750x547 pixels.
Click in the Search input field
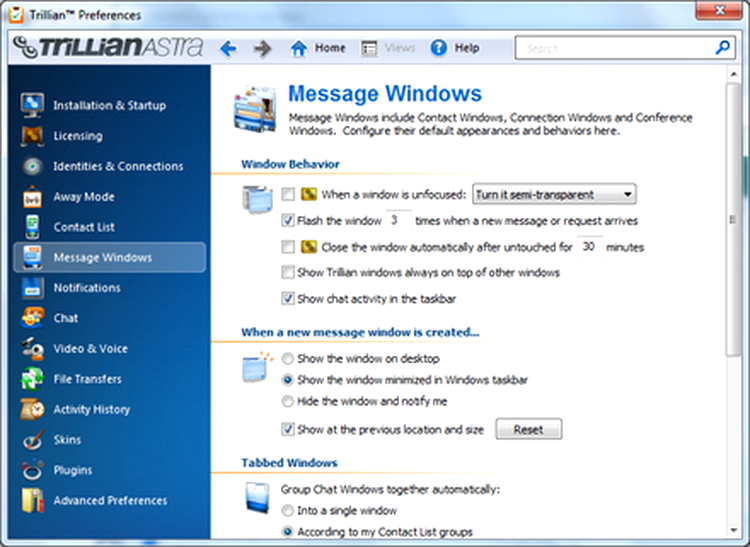tap(615, 48)
